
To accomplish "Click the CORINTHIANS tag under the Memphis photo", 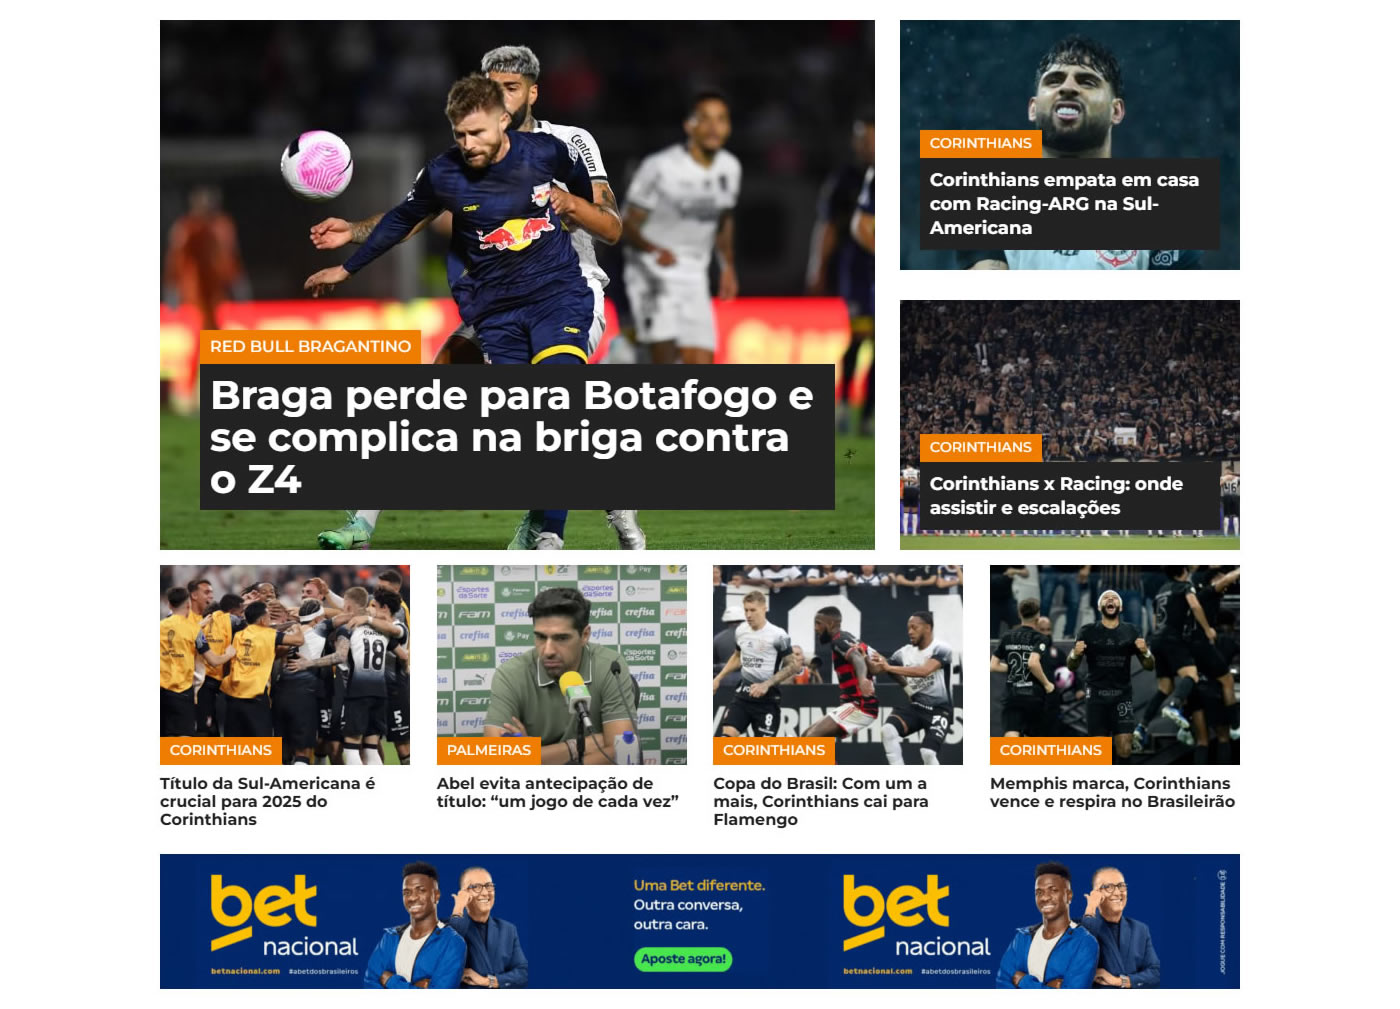I will coord(1050,750).
